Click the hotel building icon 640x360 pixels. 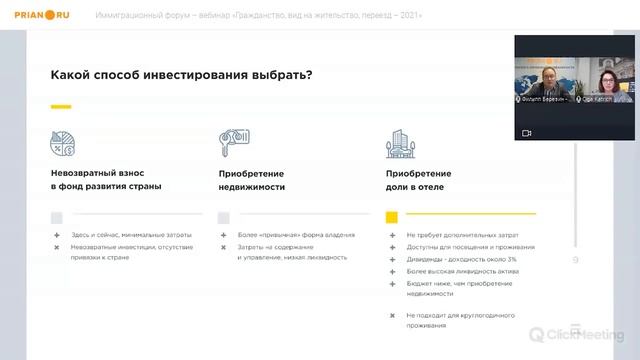click(x=400, y=144)
